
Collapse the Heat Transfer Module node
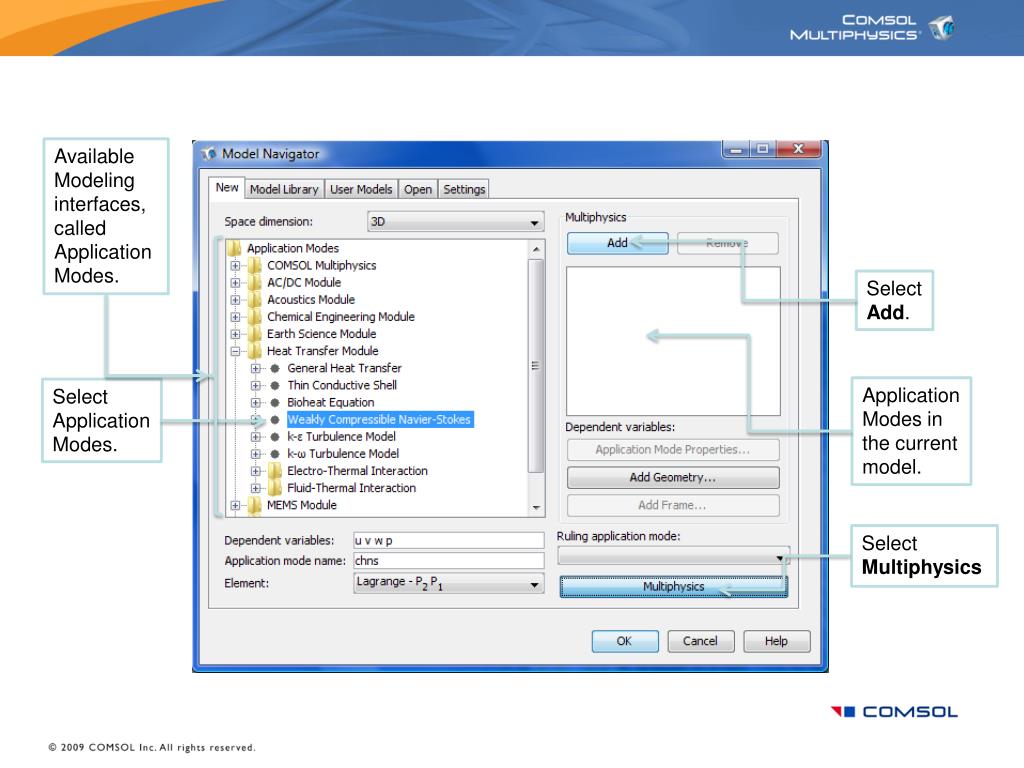tap(235, 351)
